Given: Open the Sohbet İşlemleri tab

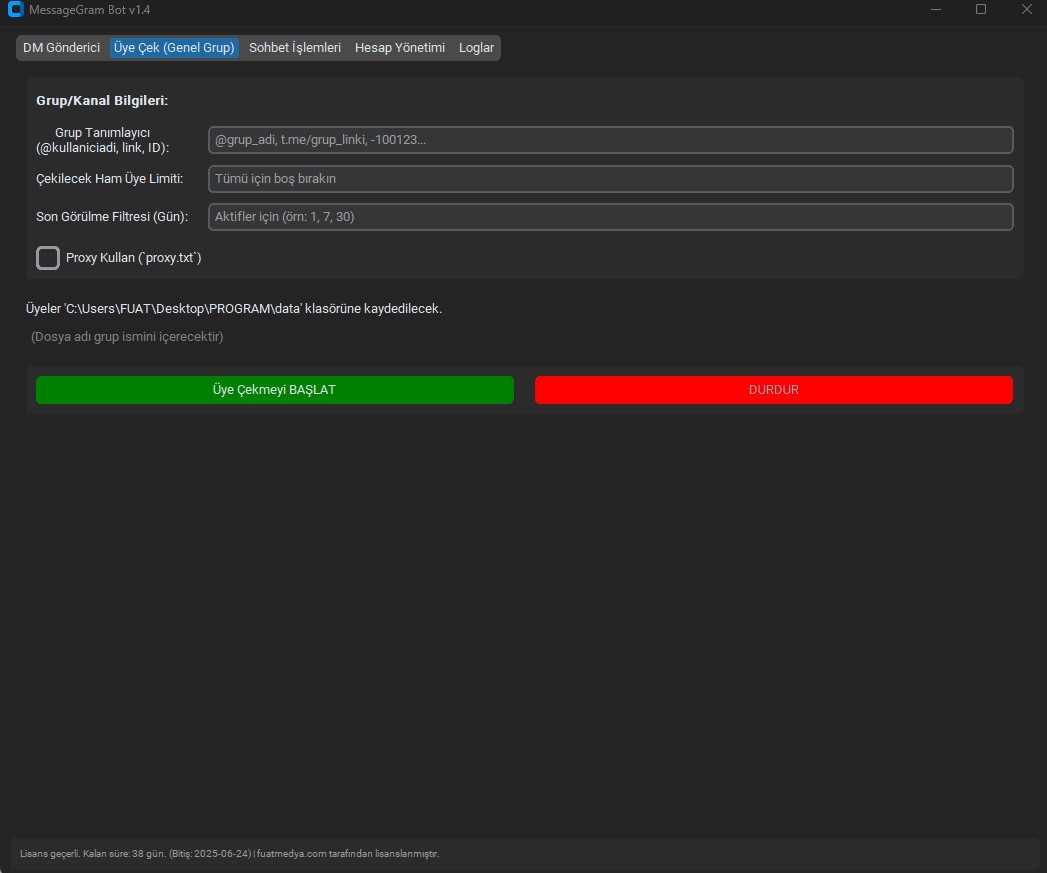Looking at the screenshot, I should click(295, 48).
